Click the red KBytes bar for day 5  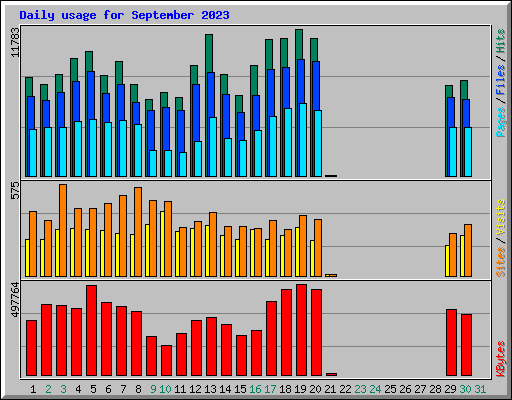pyautogui.click(x=92, y=330)
